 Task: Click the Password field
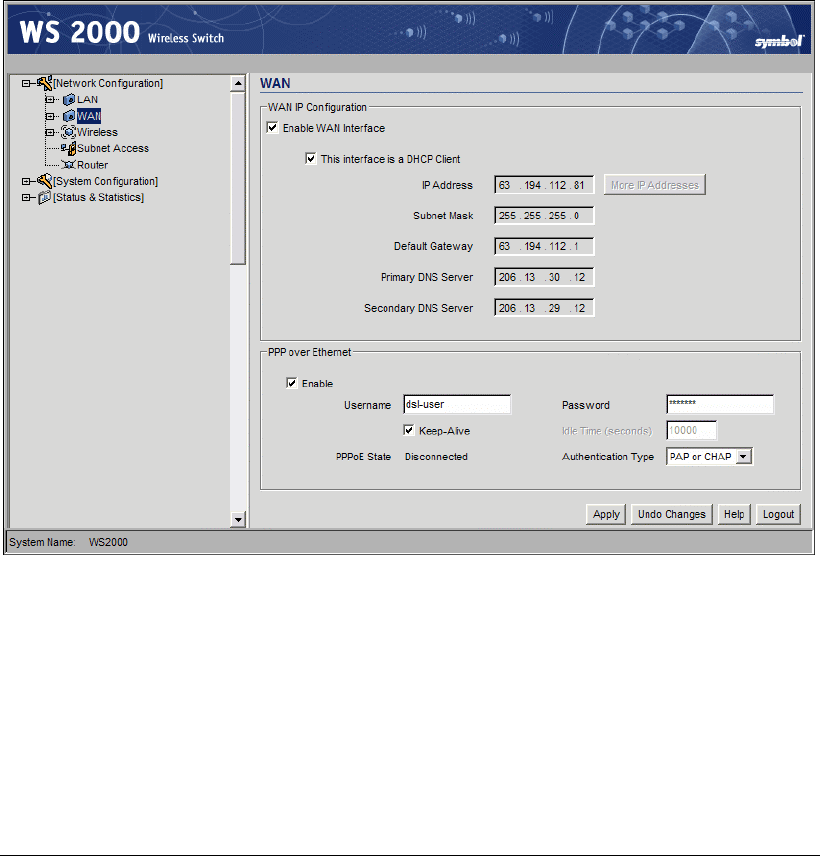[720, 405]
